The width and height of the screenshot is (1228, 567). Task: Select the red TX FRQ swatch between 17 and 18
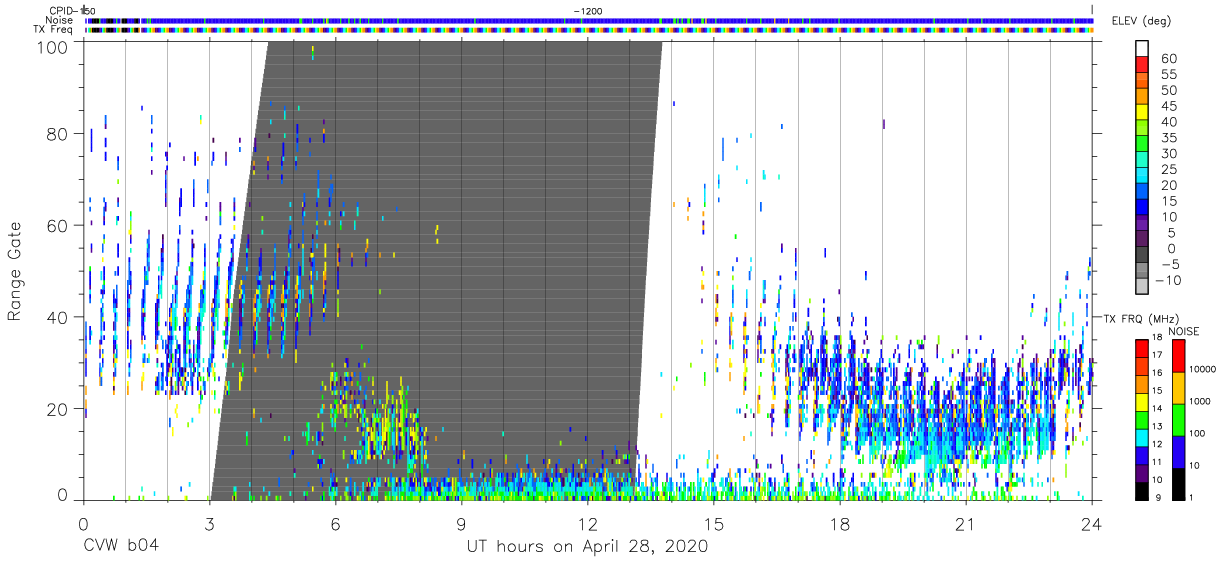point(1142,348)
